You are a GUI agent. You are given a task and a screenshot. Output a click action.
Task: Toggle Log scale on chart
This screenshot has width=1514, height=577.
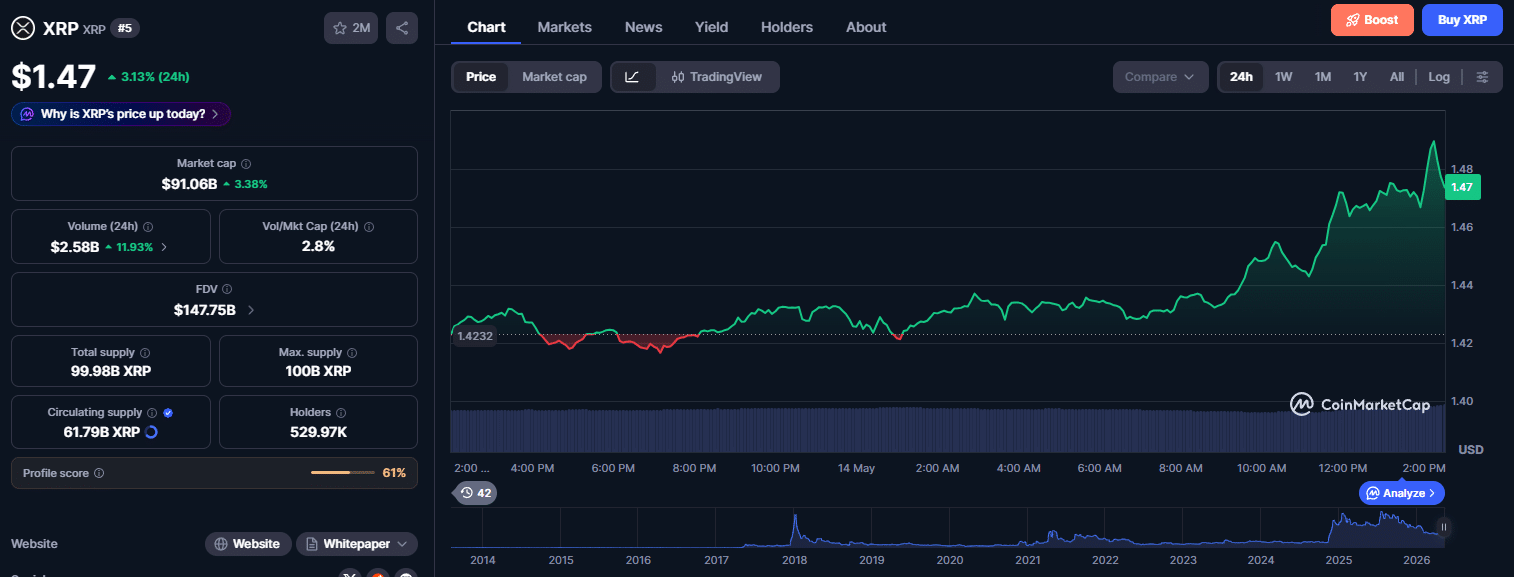coord(1439,77)
